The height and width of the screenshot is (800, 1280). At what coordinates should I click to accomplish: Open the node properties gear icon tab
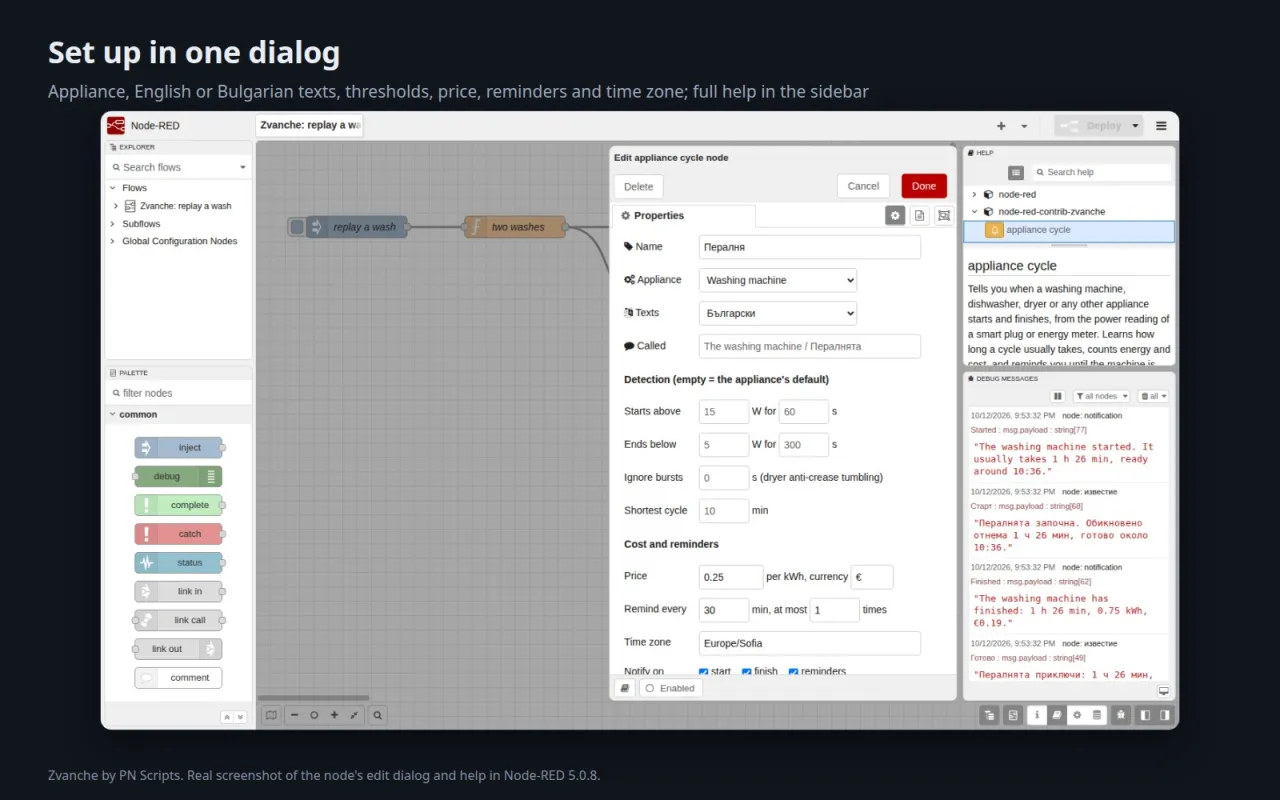coord(895,215)
